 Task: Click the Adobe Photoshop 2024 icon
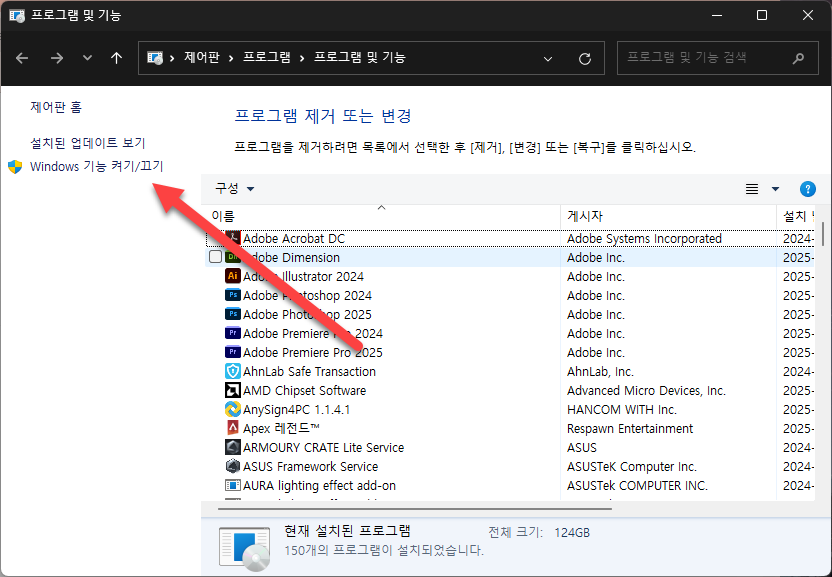[x=232, y=295]
